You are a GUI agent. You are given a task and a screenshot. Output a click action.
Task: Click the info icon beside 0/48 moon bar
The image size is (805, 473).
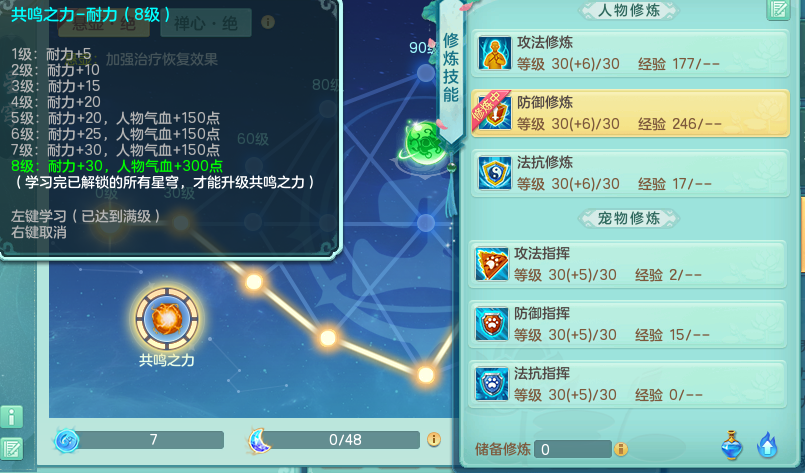pos(434,440)
